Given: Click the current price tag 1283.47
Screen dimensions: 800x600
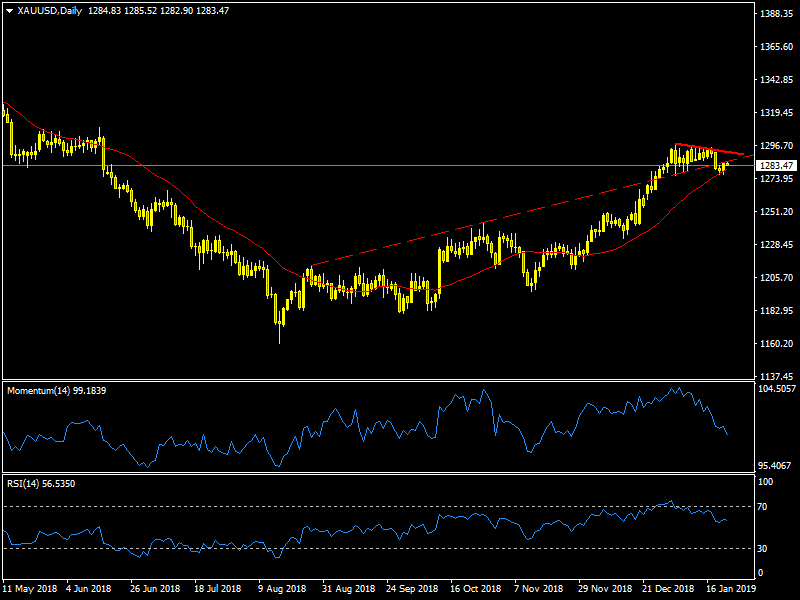Looking at the screenshot, I should click(775, 165).
